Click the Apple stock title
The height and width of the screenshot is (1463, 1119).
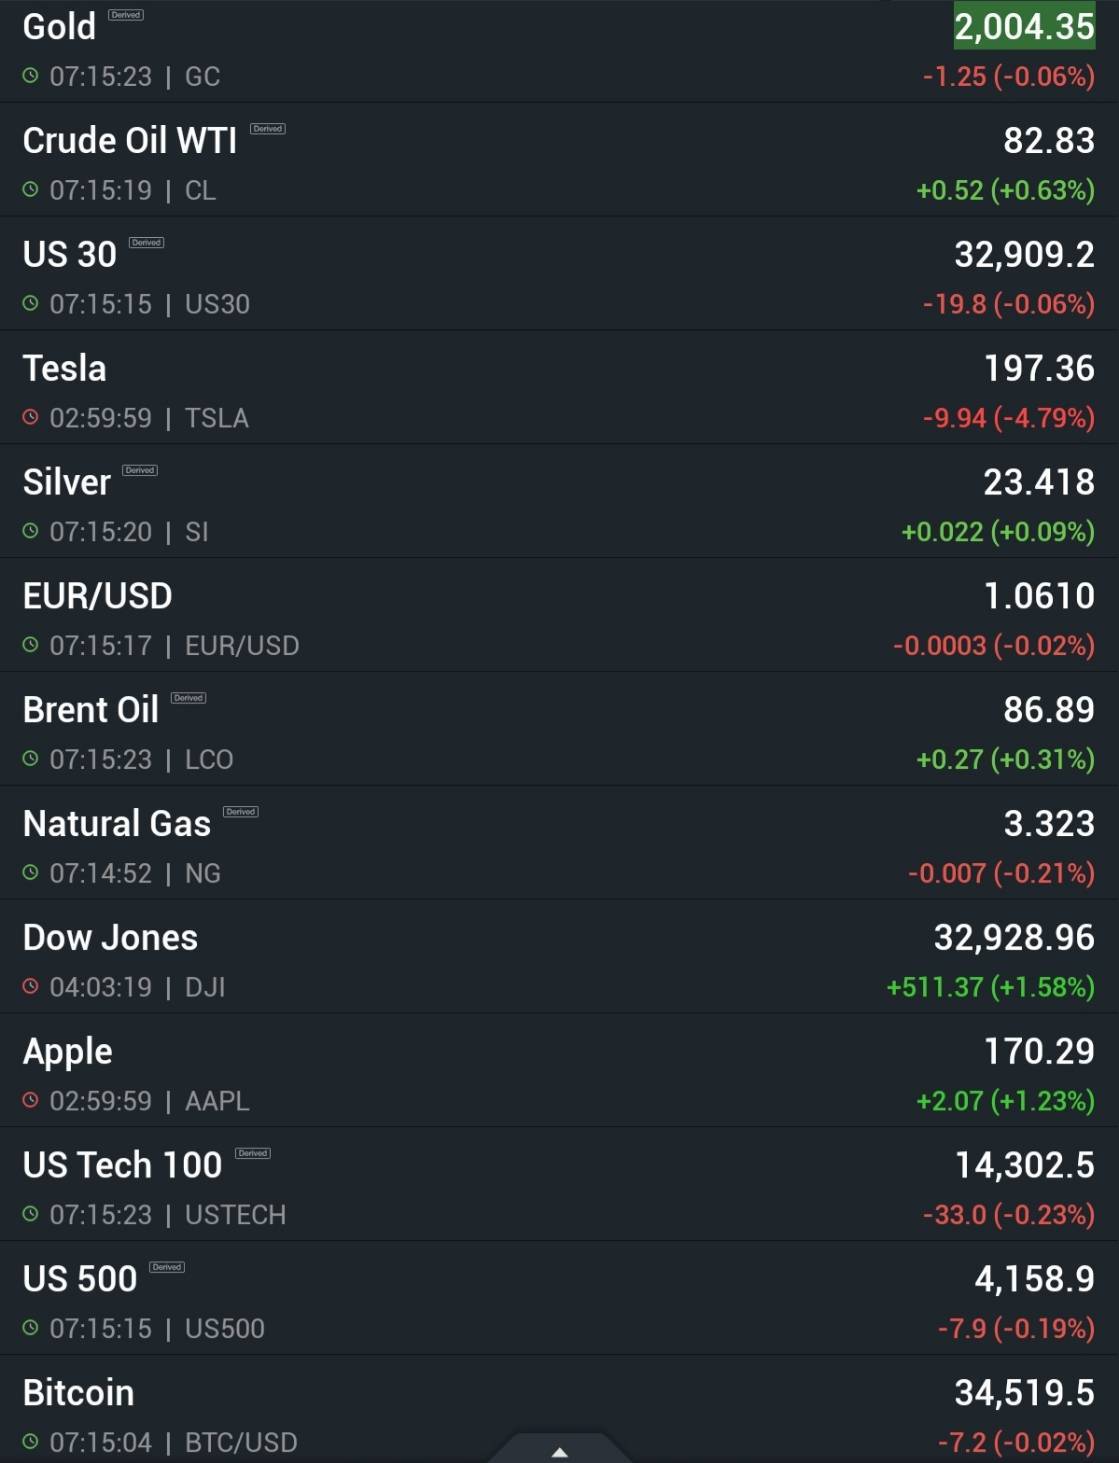pos(68,1052)
